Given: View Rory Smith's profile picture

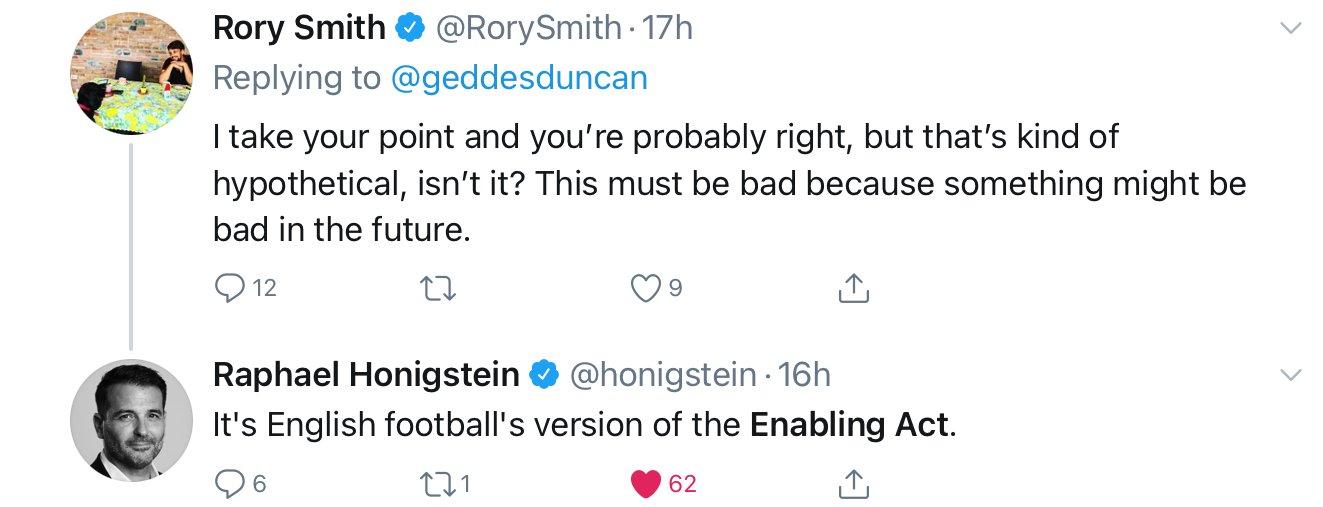Looking at the screenshot, I should pyautogui.click(x=131, y=73).
